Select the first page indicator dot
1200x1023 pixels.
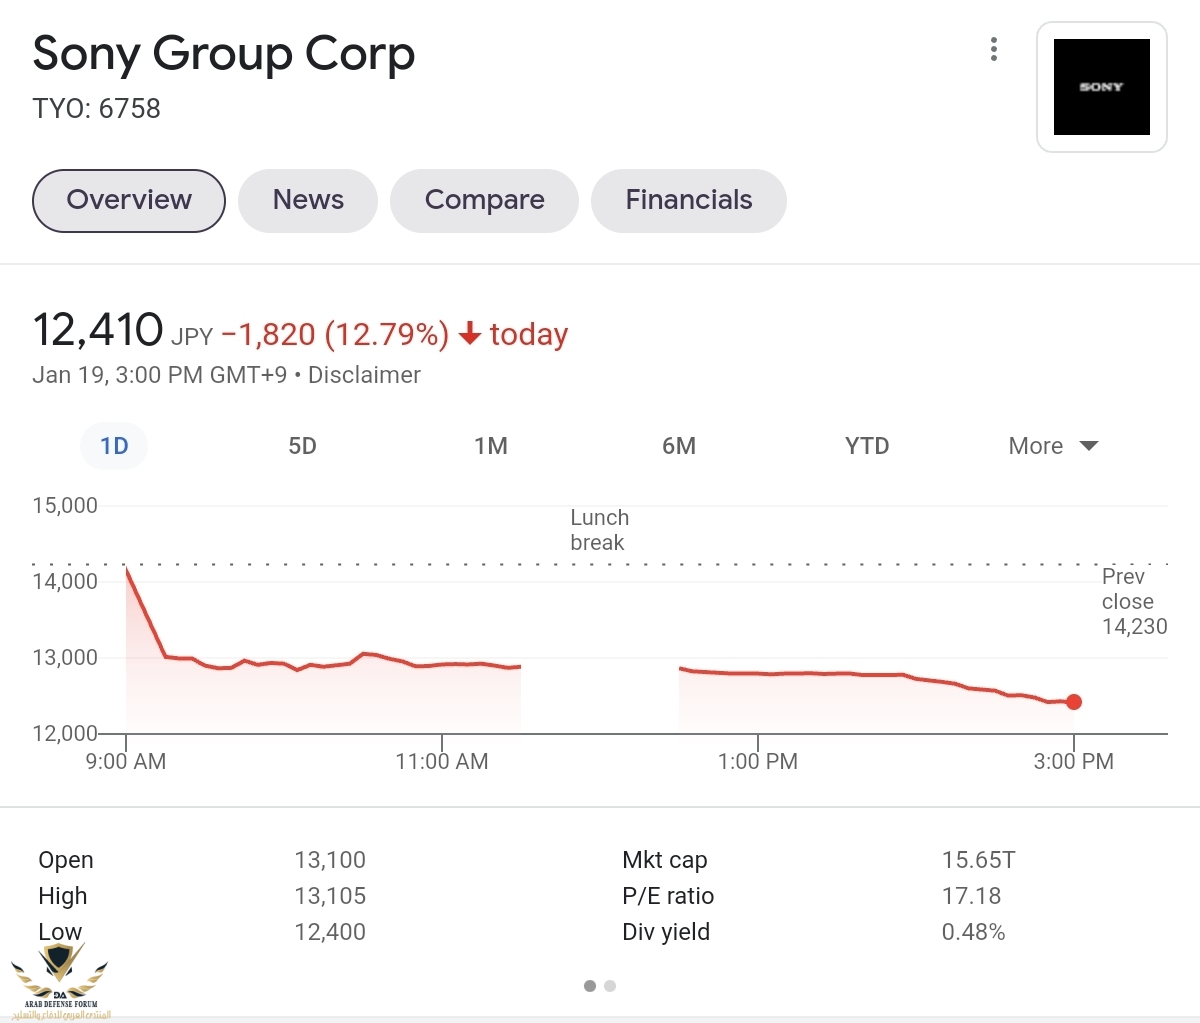click(590, 986)
